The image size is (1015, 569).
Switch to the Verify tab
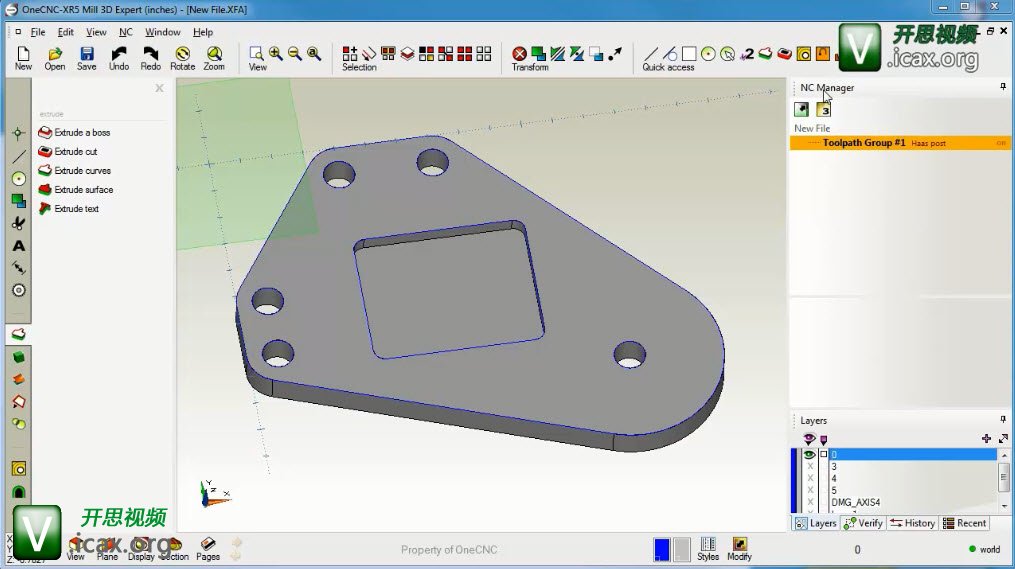[864, 523]
